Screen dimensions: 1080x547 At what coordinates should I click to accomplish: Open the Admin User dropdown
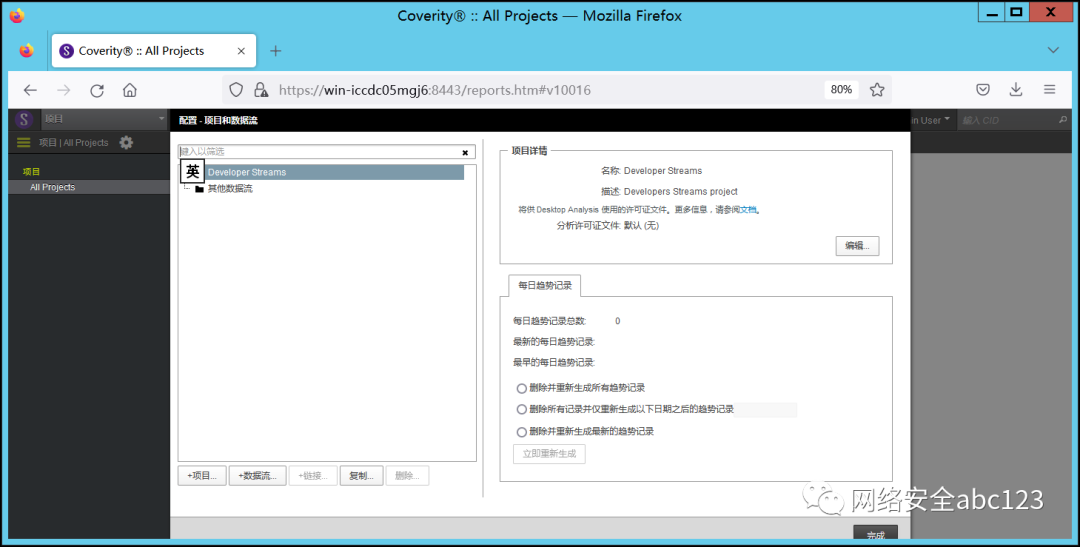(931, 120)
